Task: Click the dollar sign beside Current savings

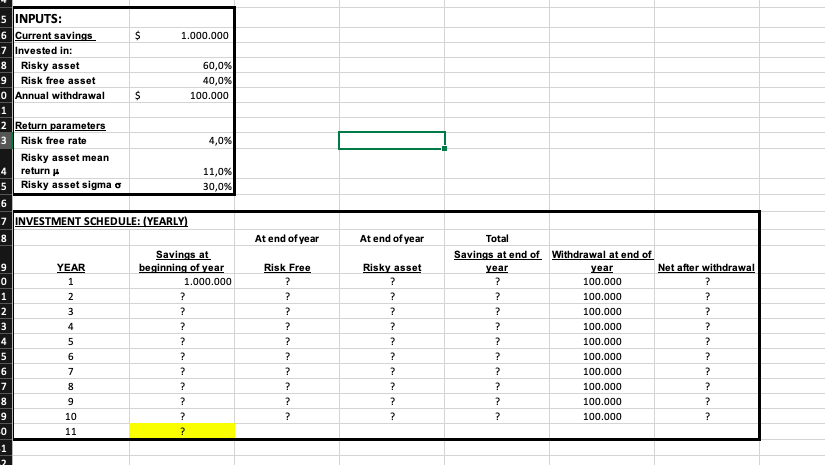Action: click(137, 35)
